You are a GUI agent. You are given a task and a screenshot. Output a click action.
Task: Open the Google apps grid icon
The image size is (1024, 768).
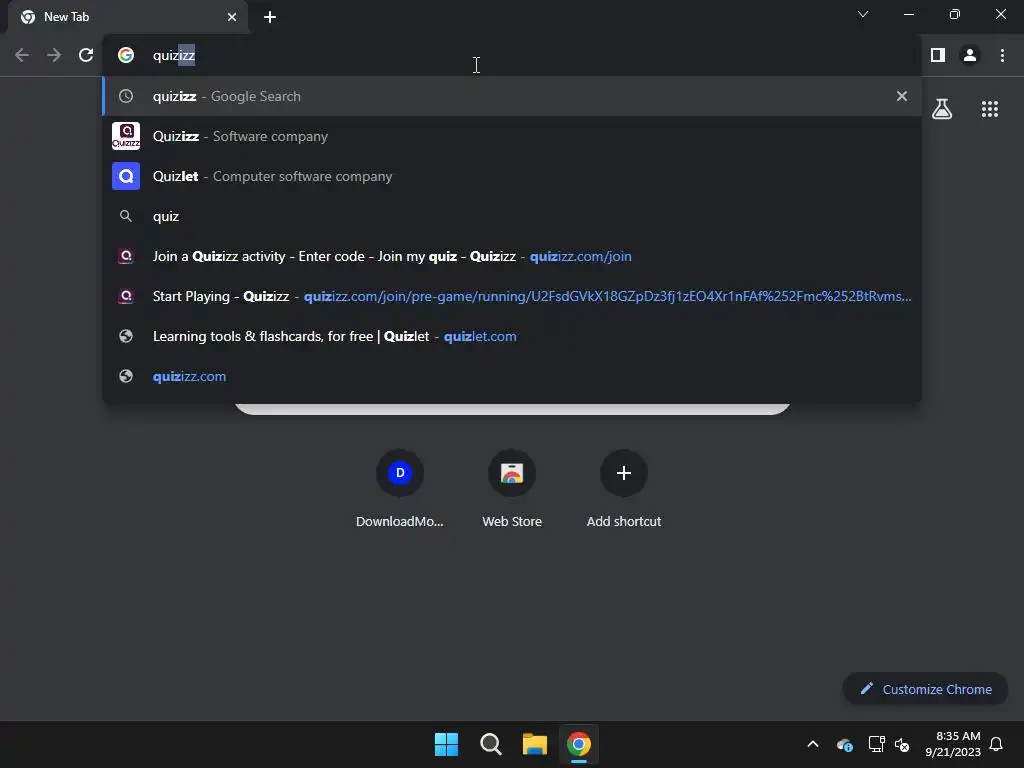coord(990,109)
